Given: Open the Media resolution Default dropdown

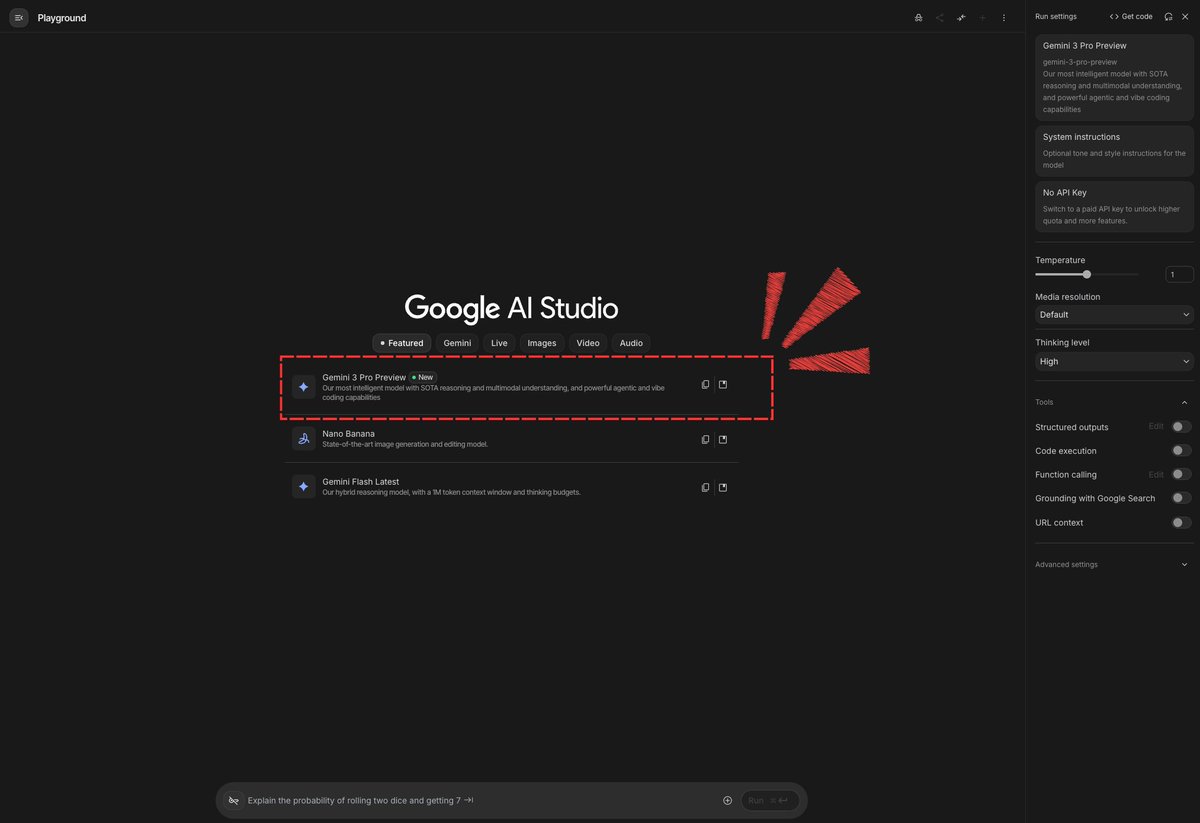Looking at the screenshot, I should [1114, 315].
